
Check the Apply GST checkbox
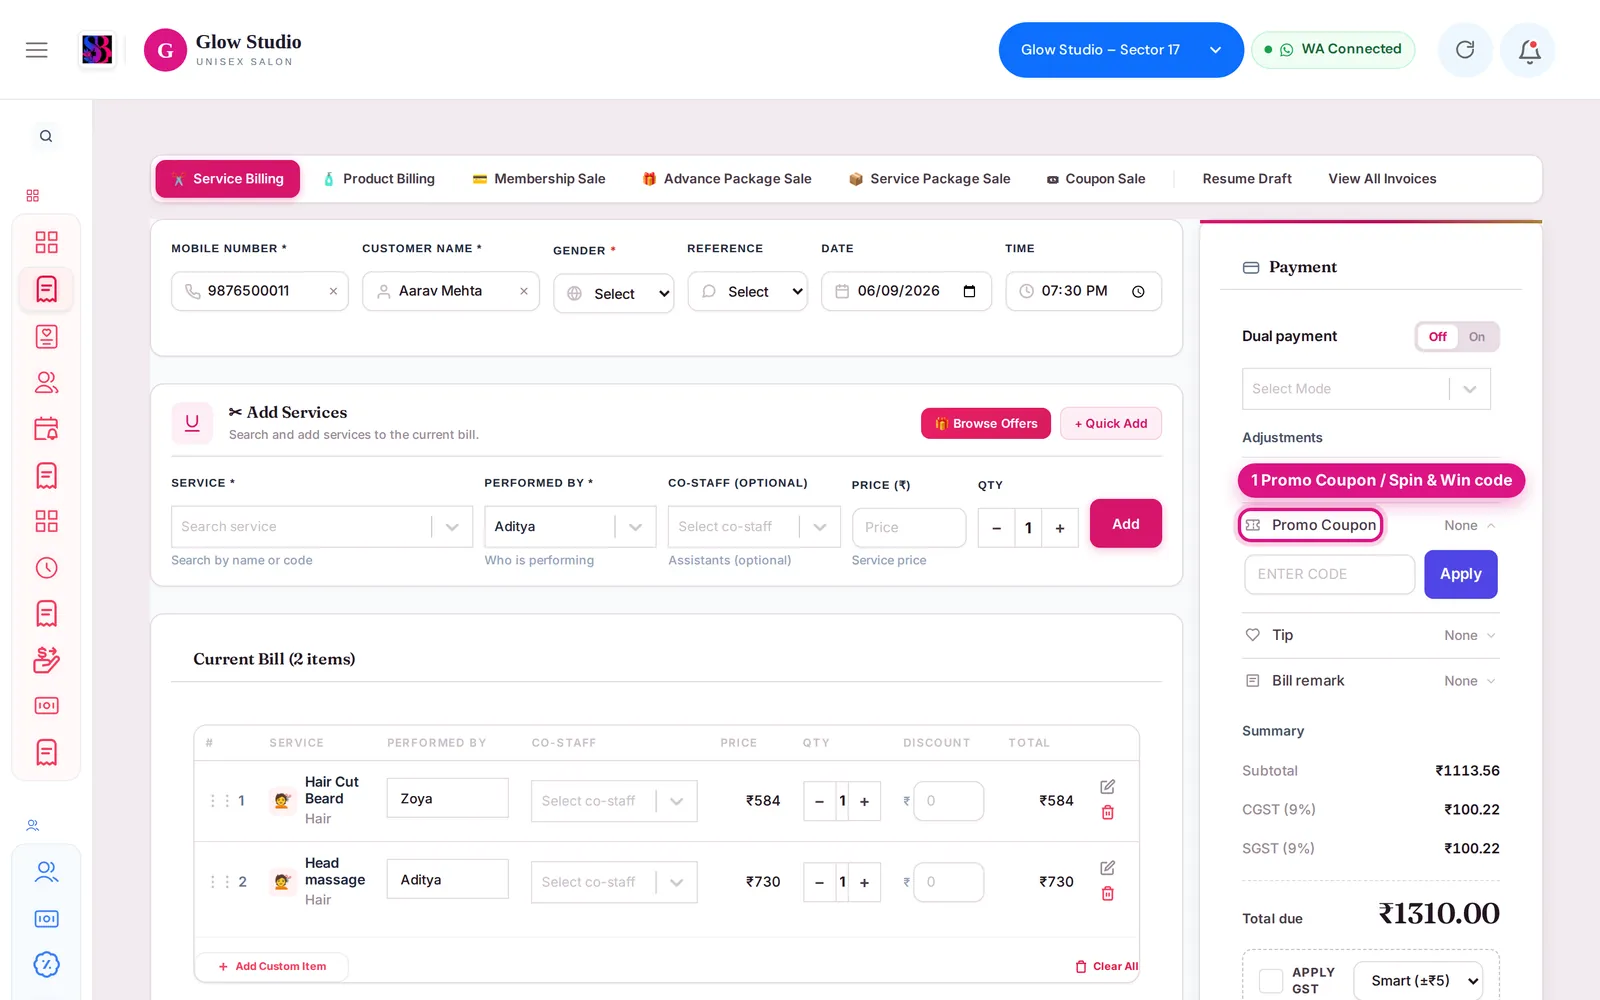(1271, 981)
